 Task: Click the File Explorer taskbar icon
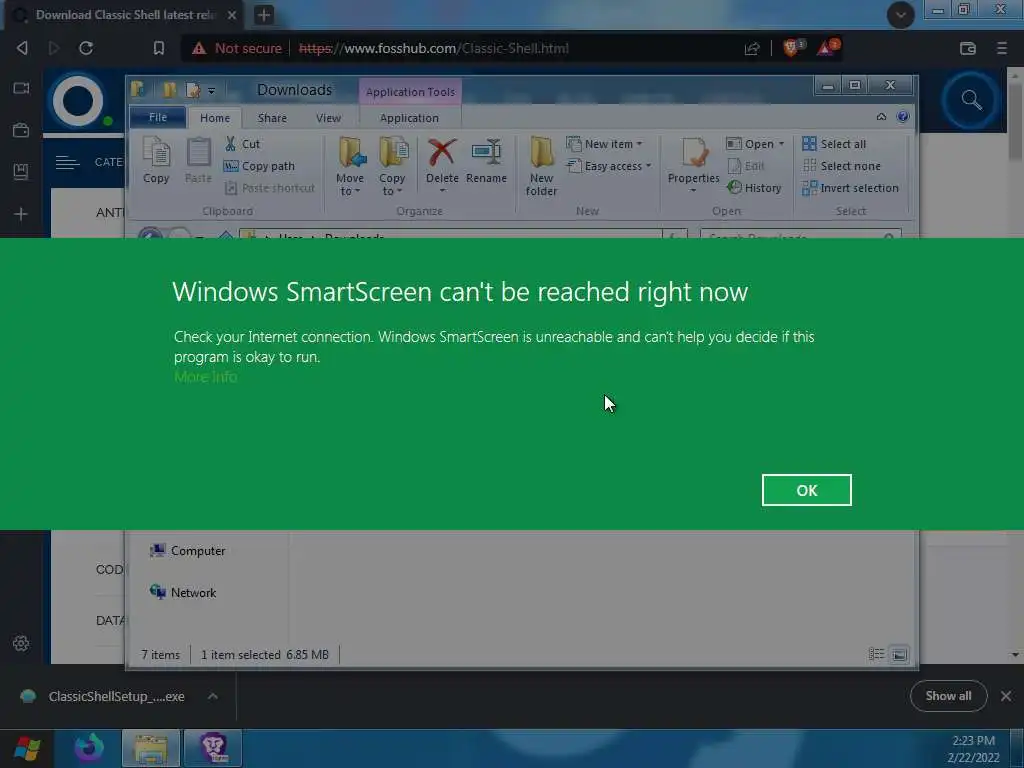pos(151,748)
